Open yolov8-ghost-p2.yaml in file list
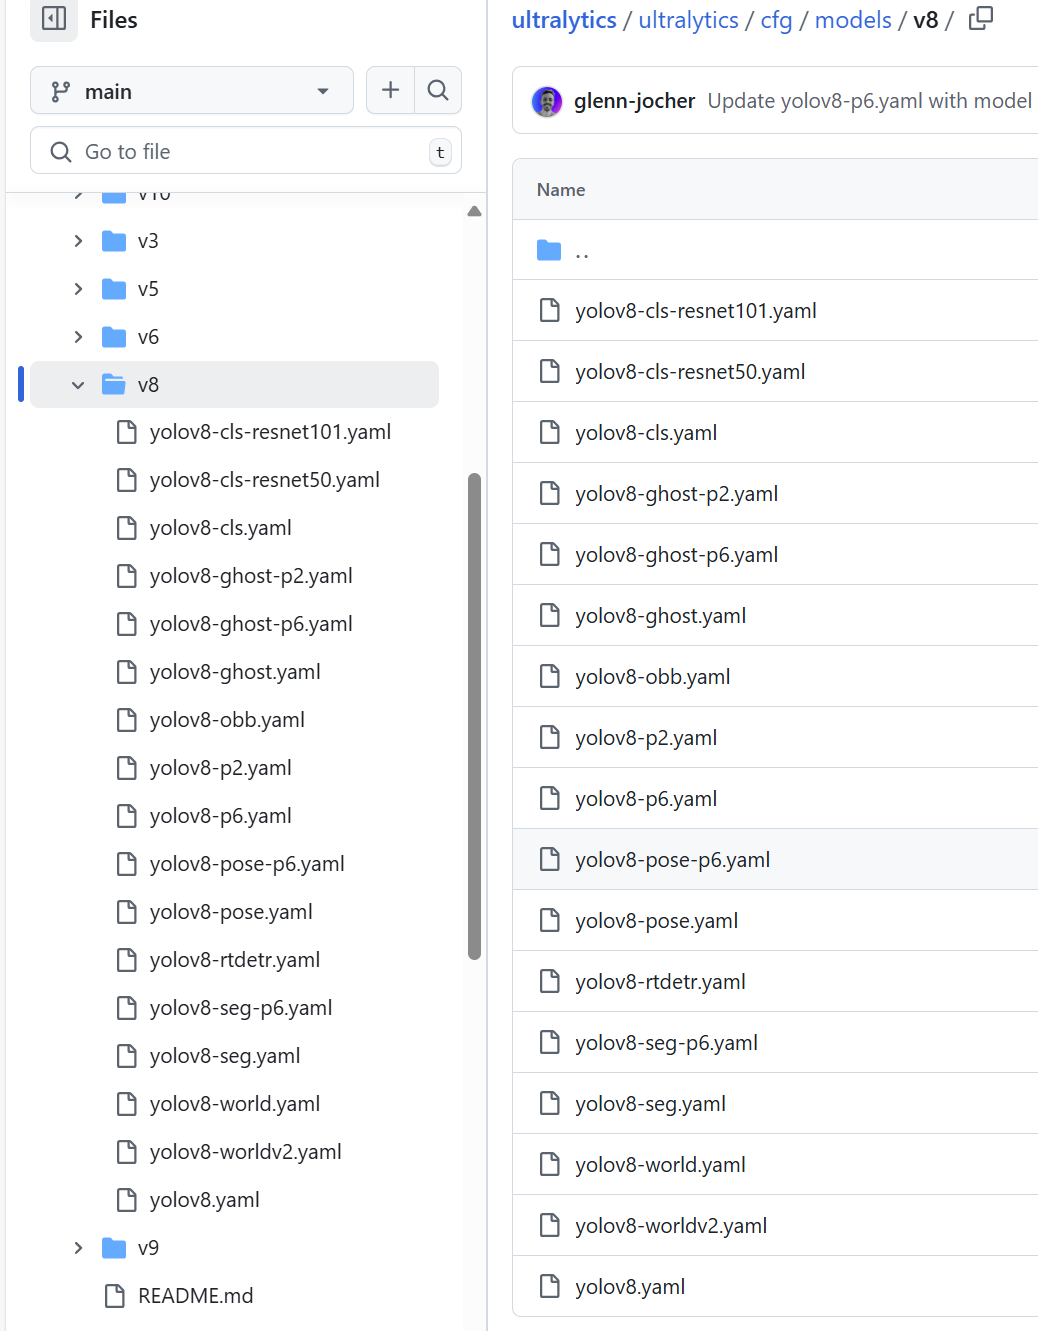1038x1331 pixels. click(677, 494)
